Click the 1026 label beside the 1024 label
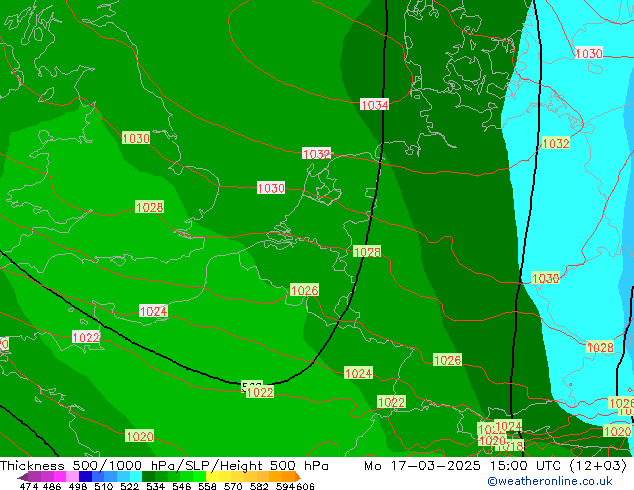 click(447, 360)
